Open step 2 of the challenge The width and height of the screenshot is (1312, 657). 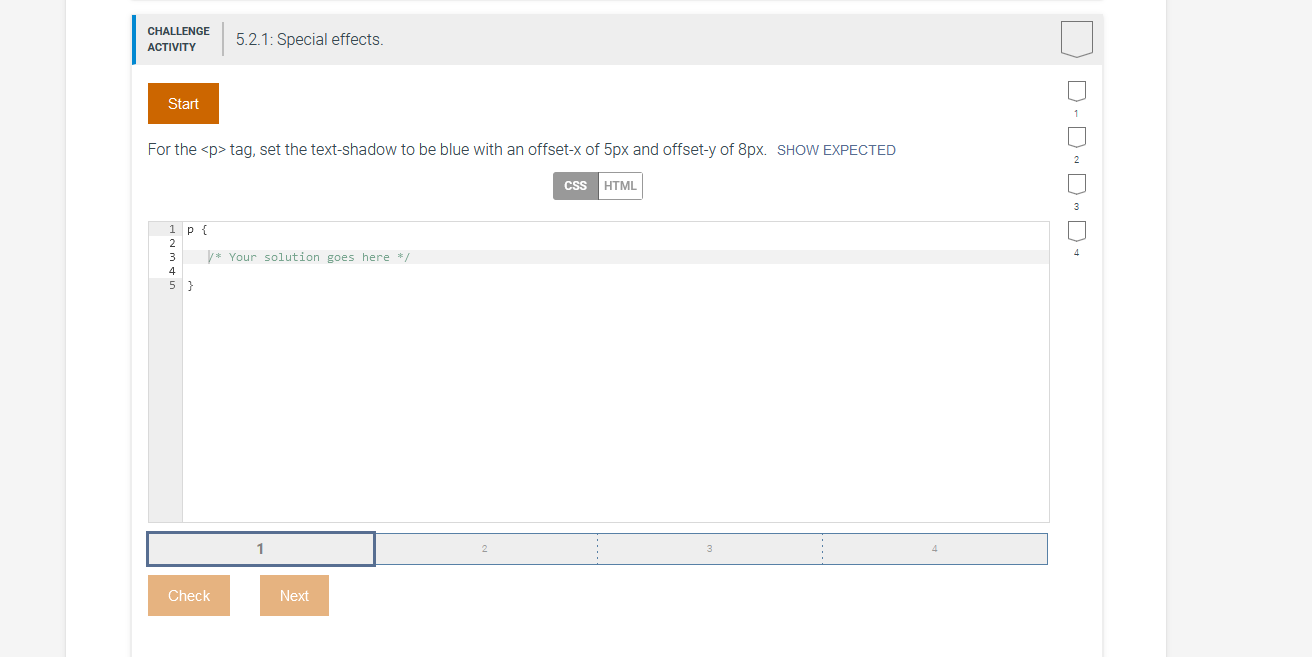[485, 548]
